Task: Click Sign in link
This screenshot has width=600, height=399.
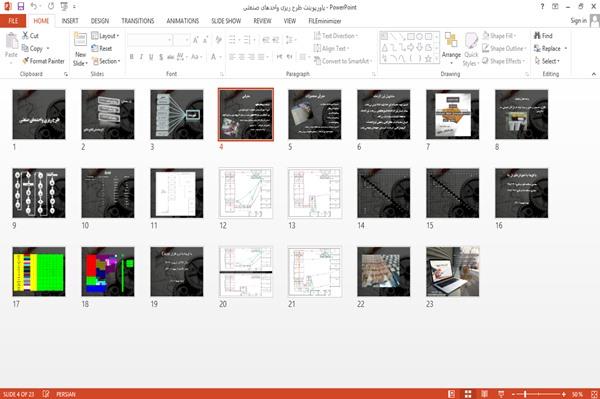Action: point(578,20)
